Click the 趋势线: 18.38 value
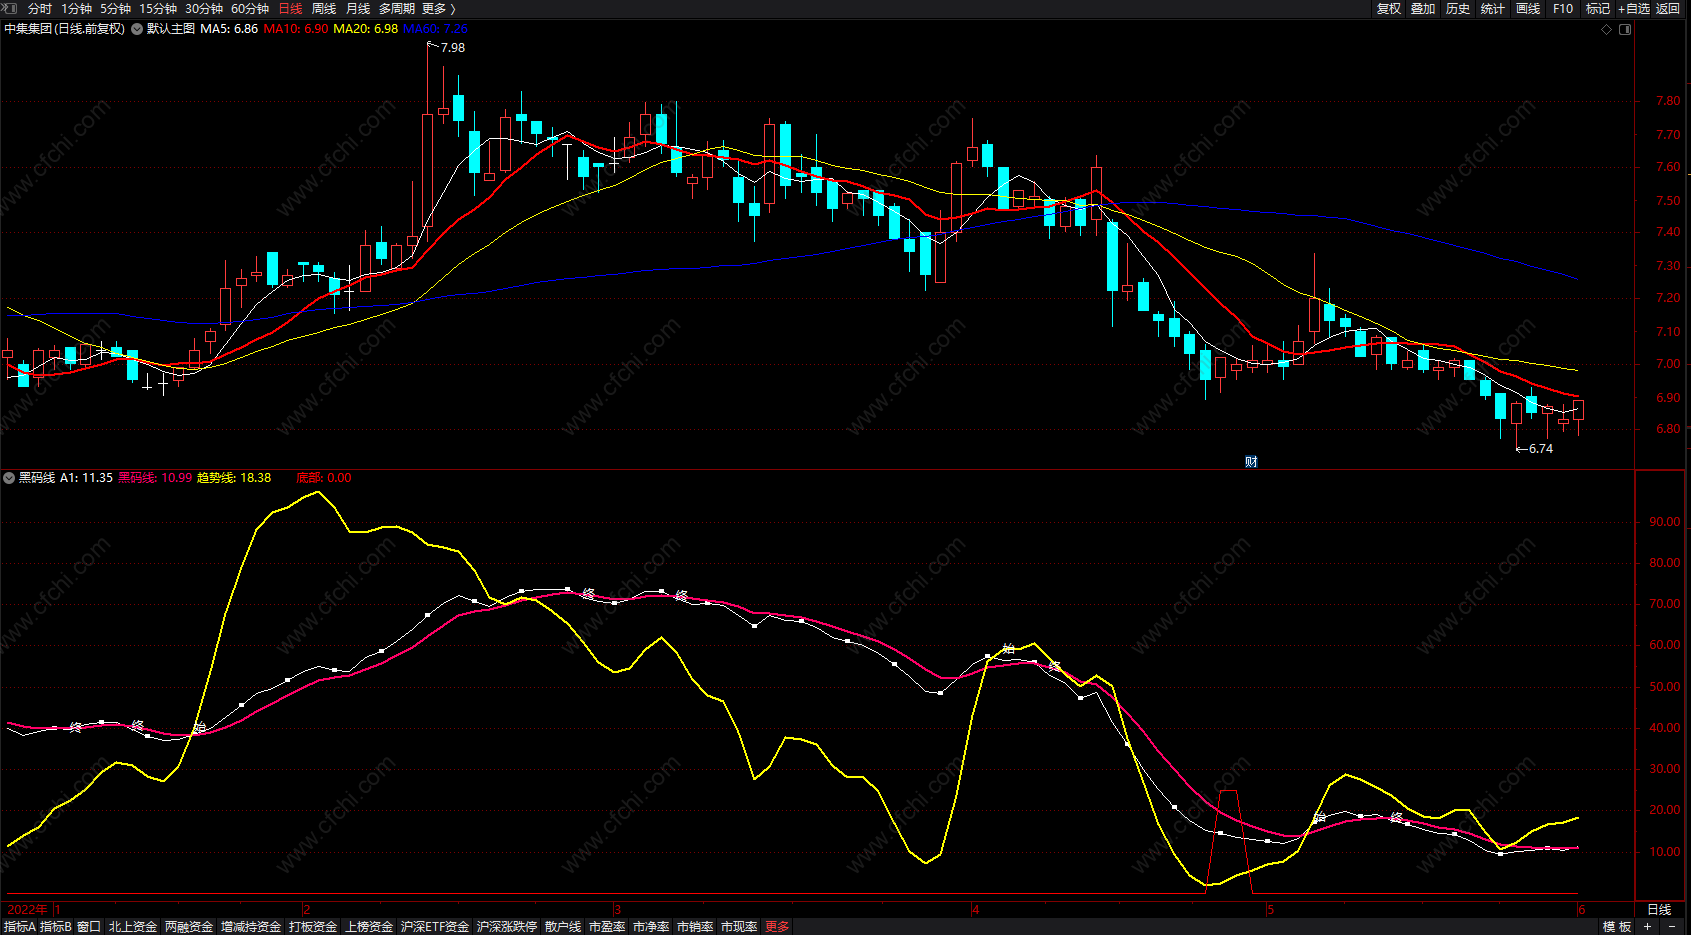Screen dimensions: 1691x935 (x=234, y=478)
